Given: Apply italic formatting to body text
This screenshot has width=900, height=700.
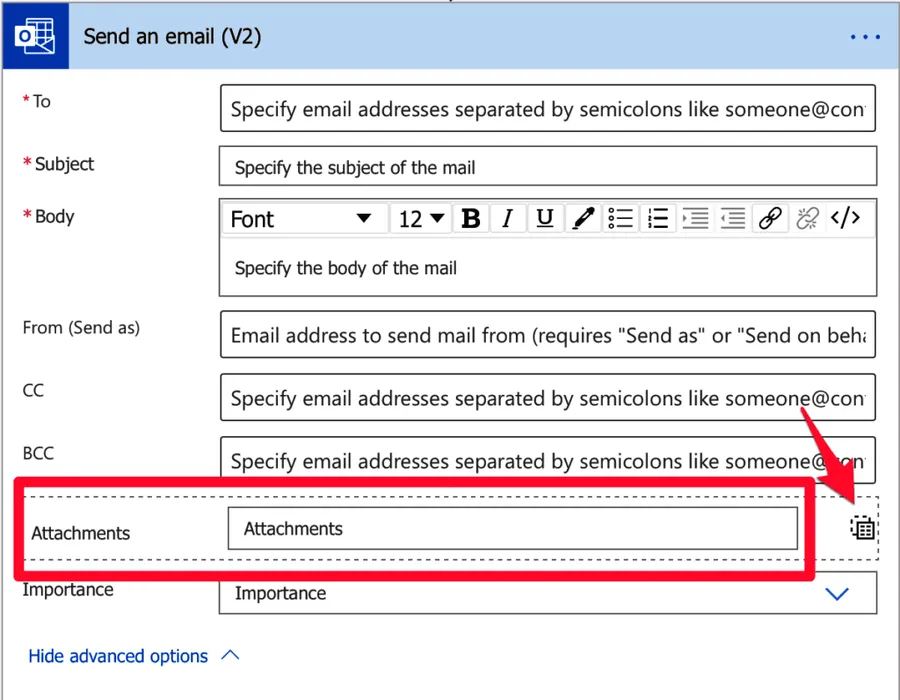Looking at the screenshot, I should [x=508, y=219].
